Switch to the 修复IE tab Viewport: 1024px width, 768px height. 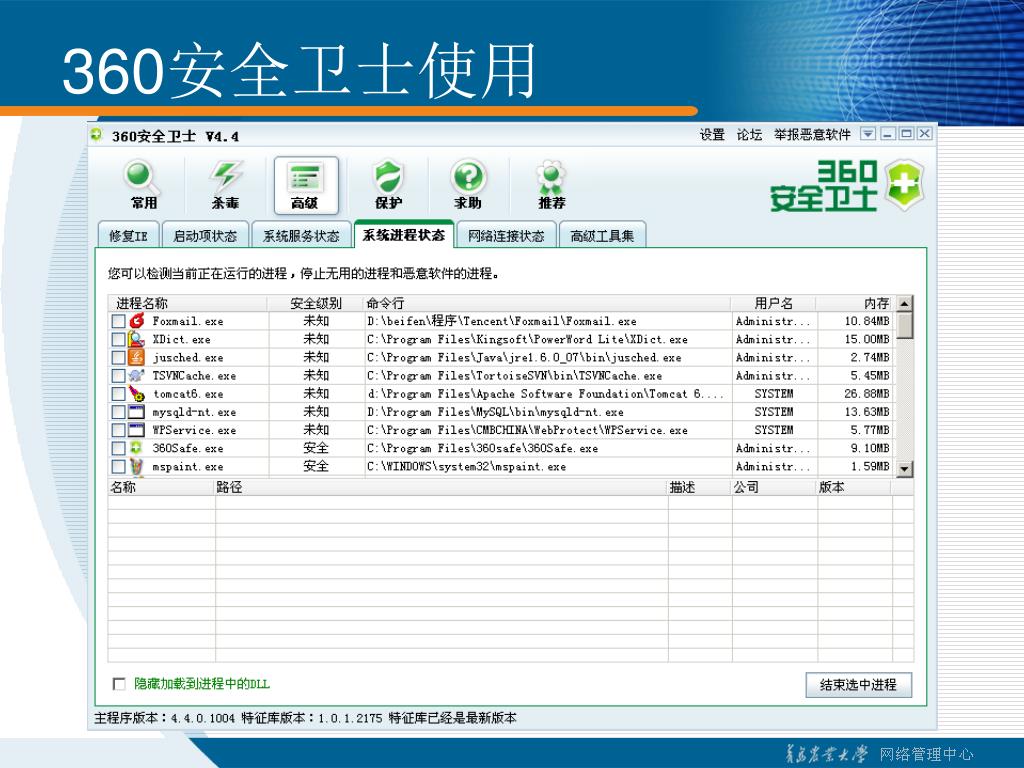tap(128, 236)
